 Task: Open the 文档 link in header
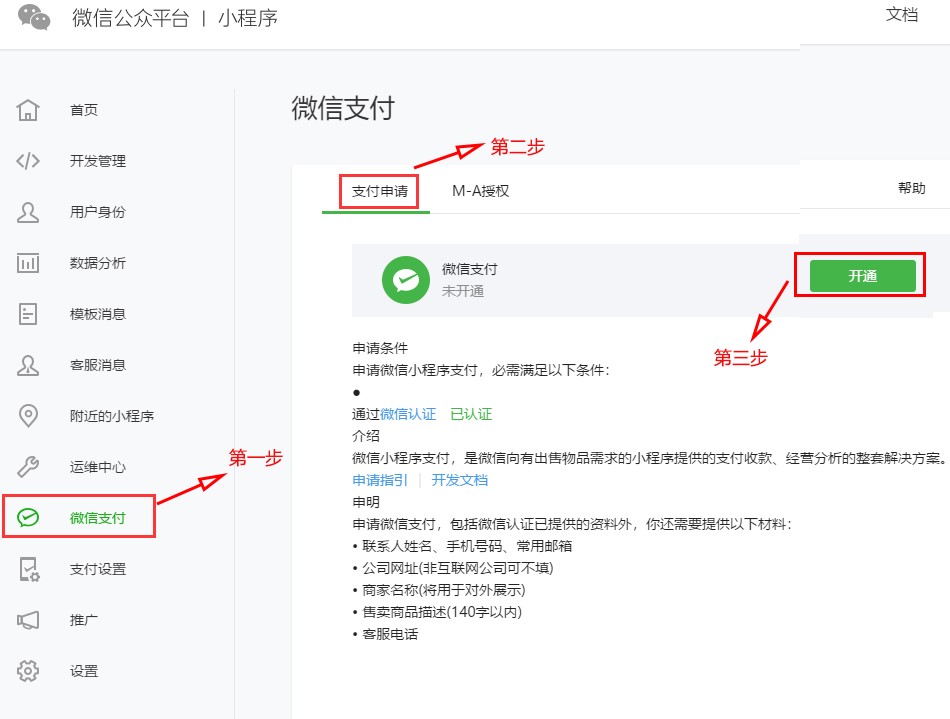pyautogui.click(x=902, y=15)
